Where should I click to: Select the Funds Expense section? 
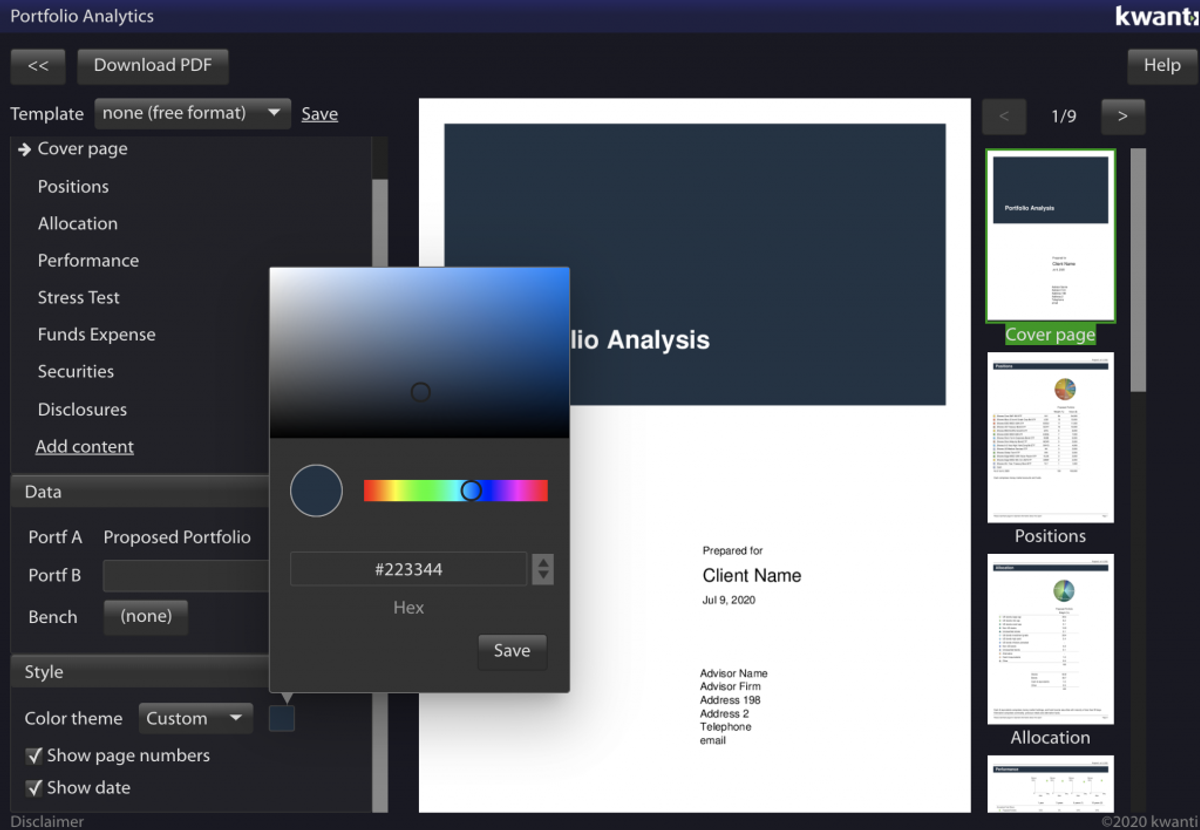click(97, 335)
